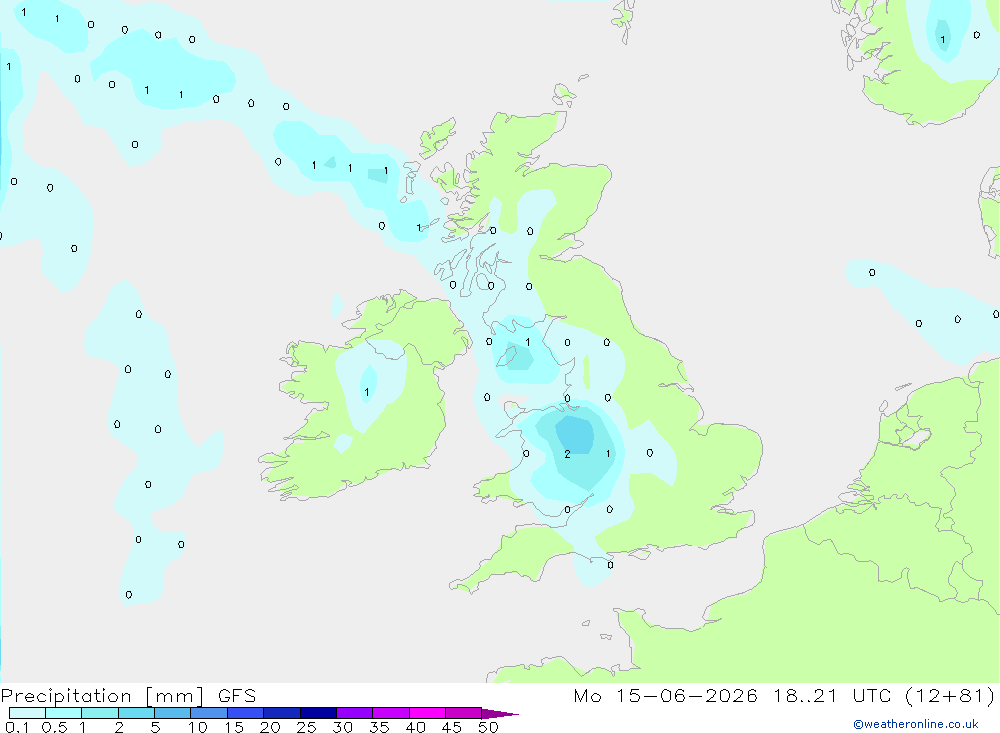Click the legend label '45'
1000x733 pixels.
452,727
